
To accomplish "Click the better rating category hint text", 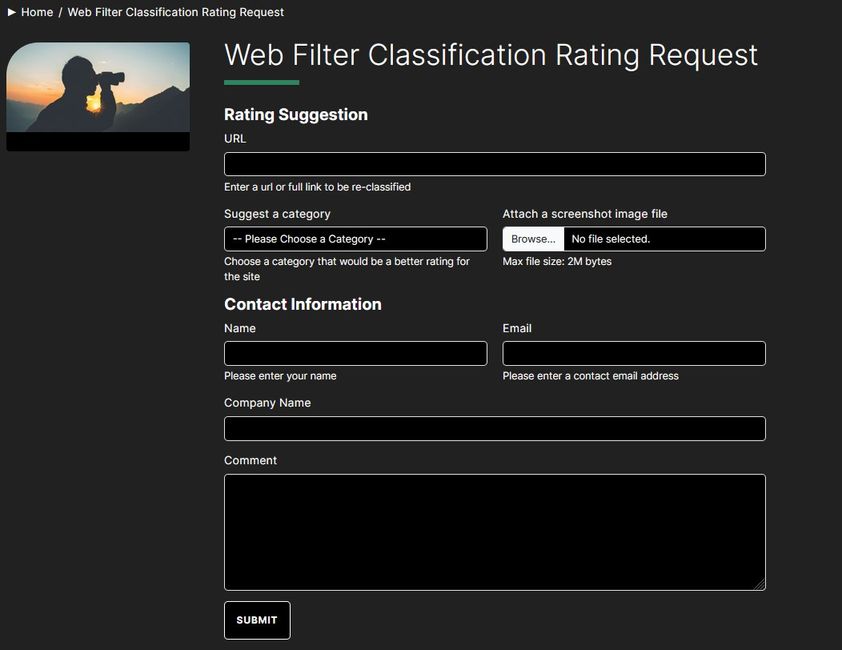I will (x=347, y=269).
